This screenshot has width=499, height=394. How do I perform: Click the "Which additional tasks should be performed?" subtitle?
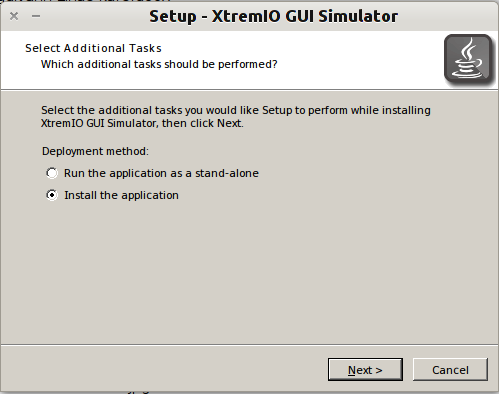[159, 64]
